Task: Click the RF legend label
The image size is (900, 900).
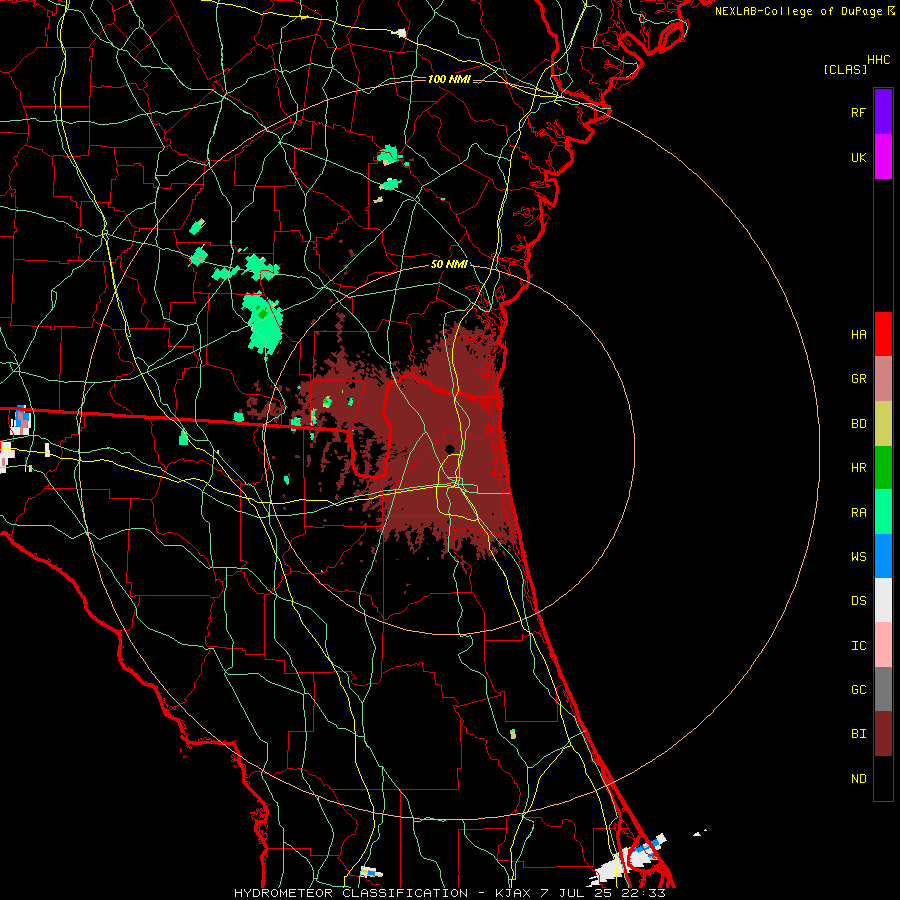Action: [859, 112]
